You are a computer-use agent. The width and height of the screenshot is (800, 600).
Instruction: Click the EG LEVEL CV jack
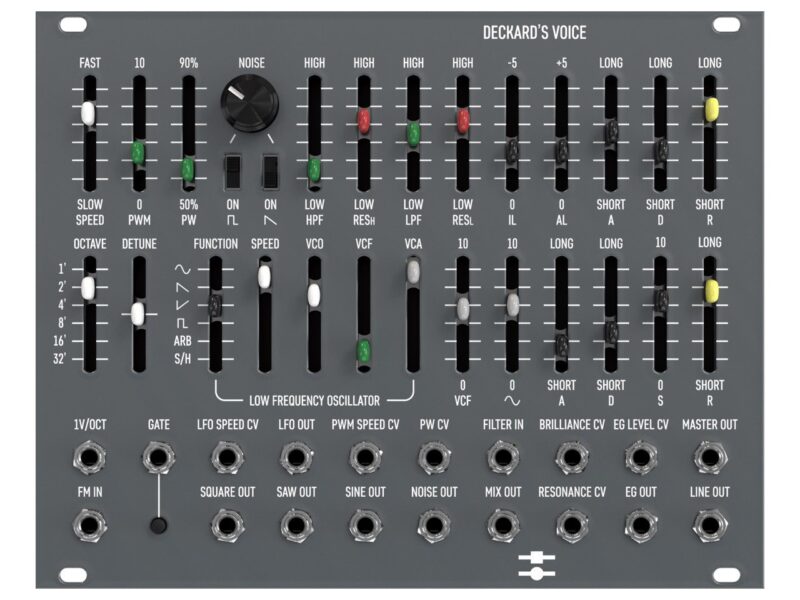pyautogui.click(x=641, y=457)
